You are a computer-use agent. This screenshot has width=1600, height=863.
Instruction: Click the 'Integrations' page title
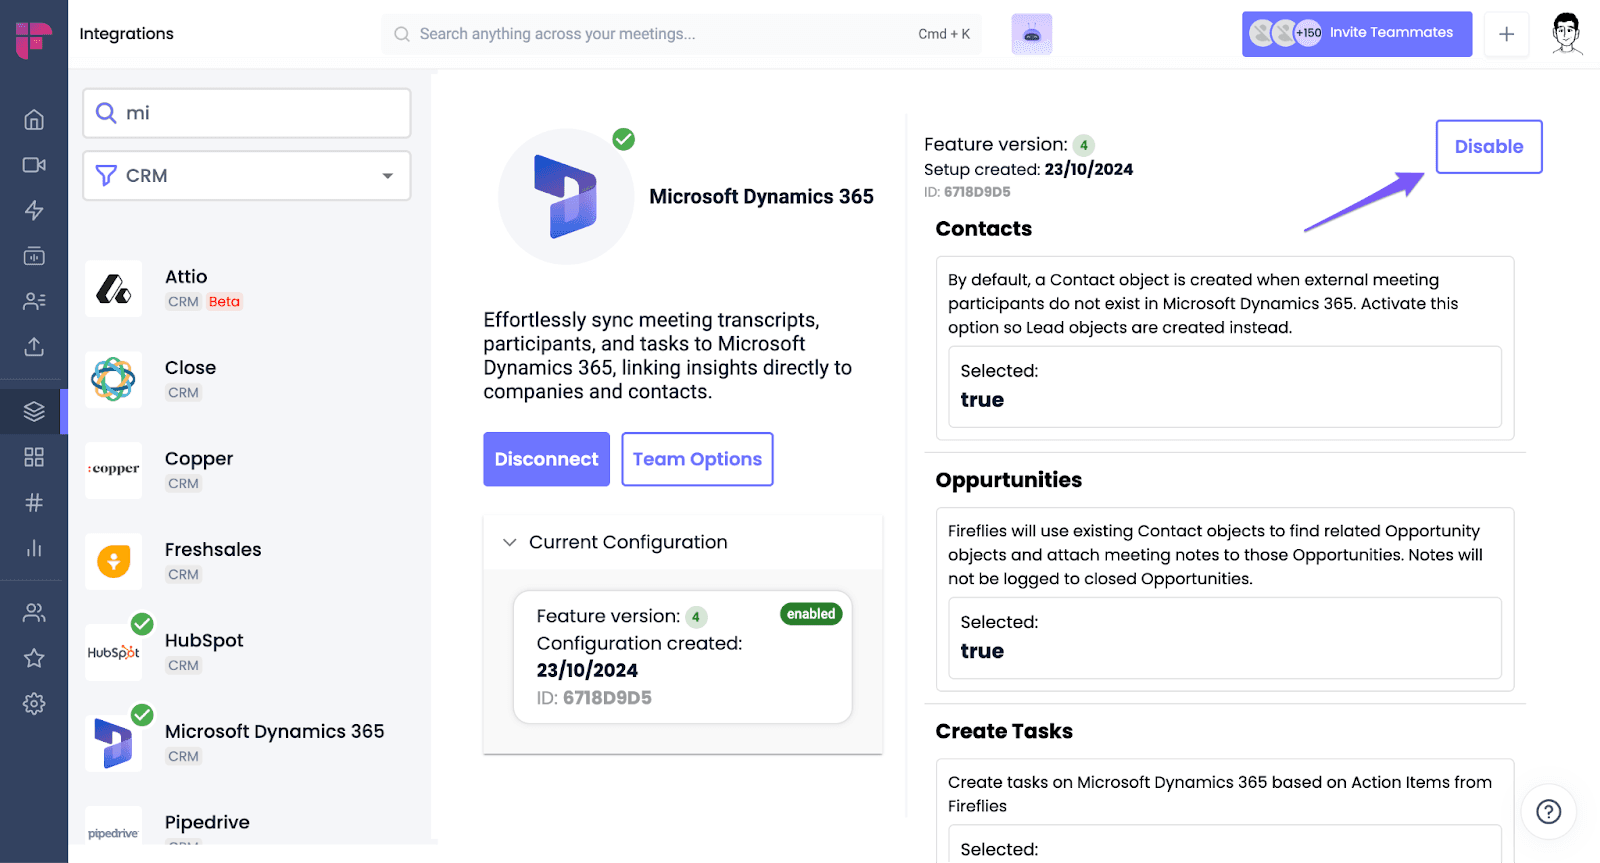click(126, 34)
